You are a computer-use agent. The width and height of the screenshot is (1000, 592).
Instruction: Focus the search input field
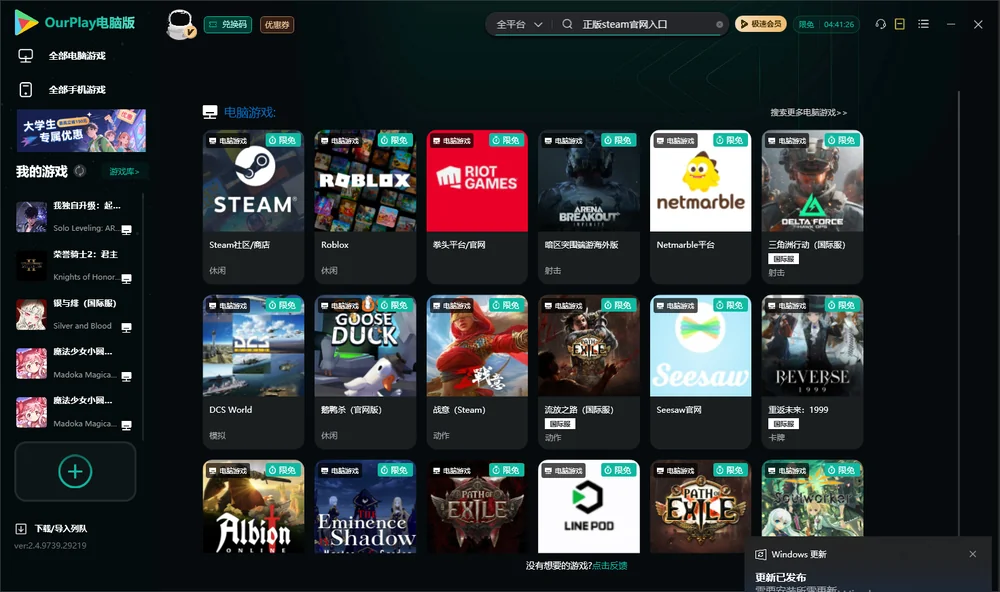pos(644,24)
